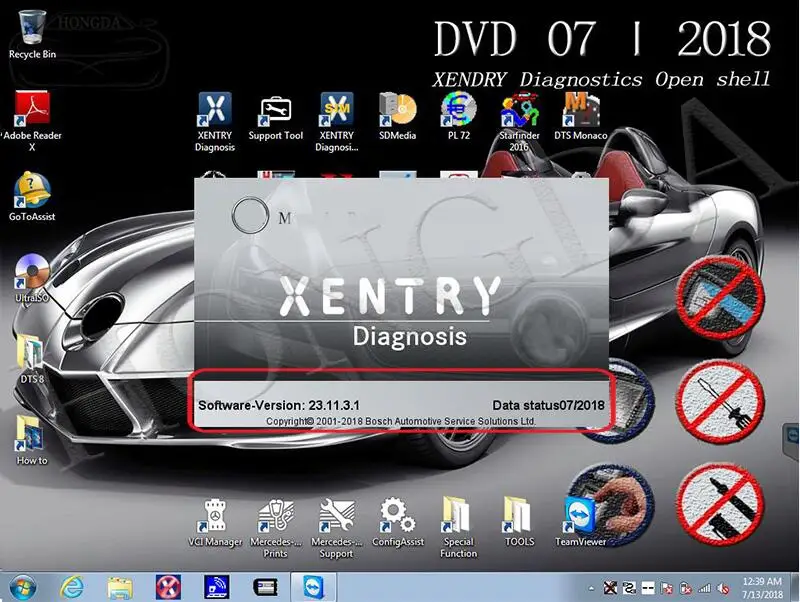Open Windows Explorer from the taskbar
This screenshot has height=602, width=800.
pyautogui.click(x=120, y=588)
